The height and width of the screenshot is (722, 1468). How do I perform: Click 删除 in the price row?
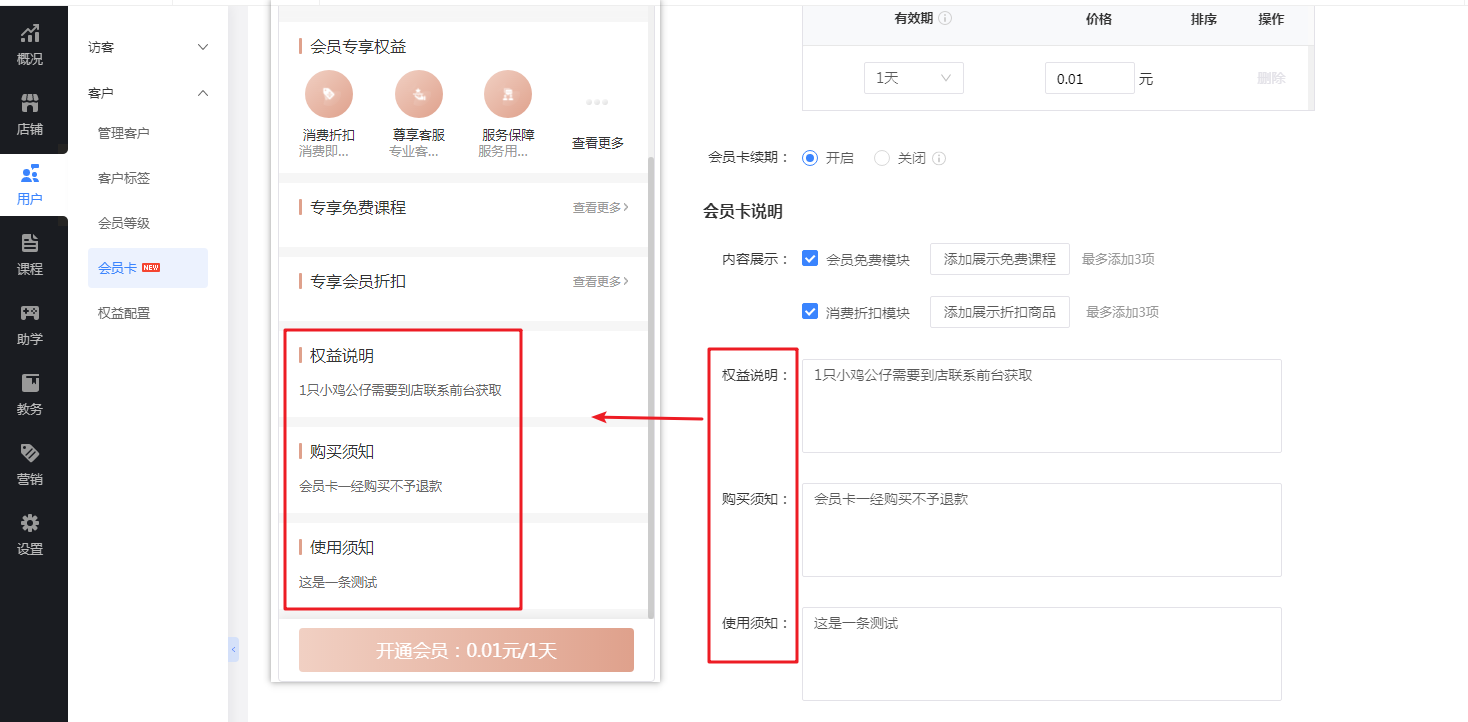pos(1271,78)
